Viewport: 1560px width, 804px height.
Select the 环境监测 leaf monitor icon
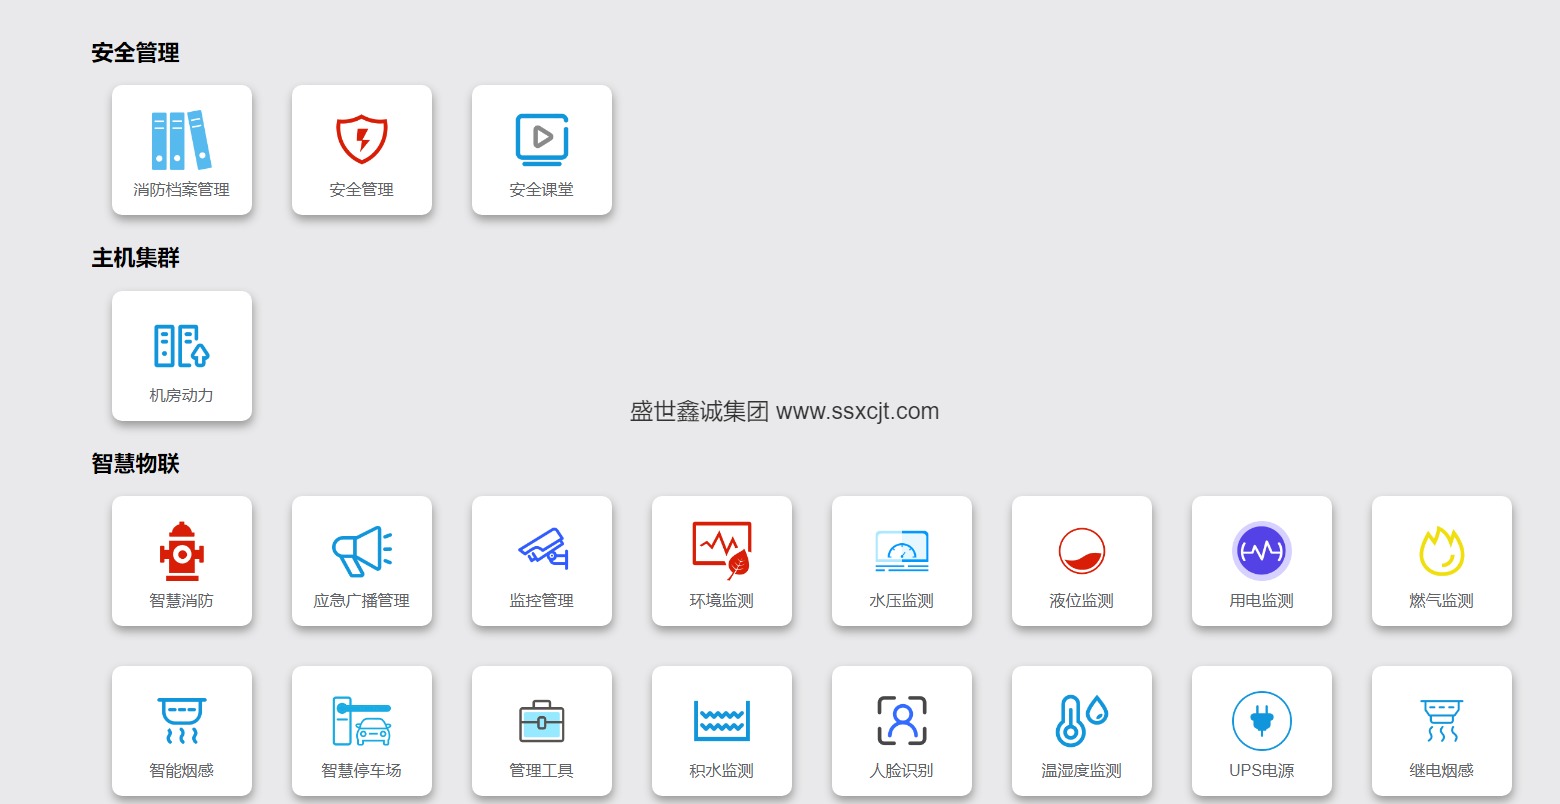point(722,551)
